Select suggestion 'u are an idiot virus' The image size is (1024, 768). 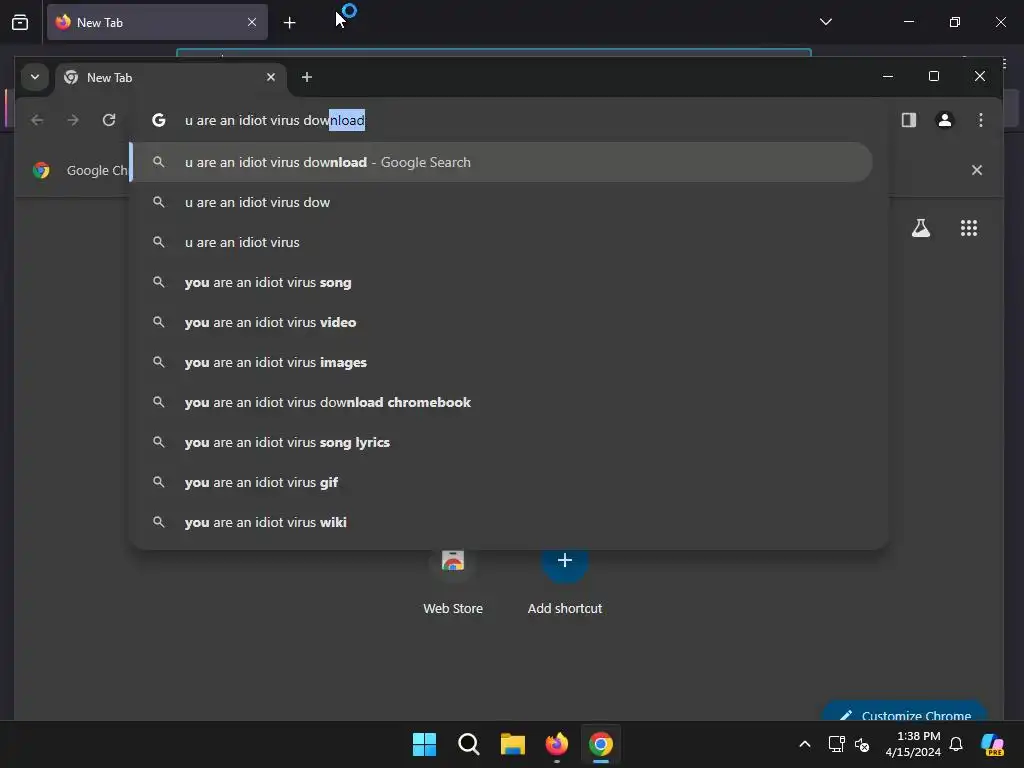502,242
